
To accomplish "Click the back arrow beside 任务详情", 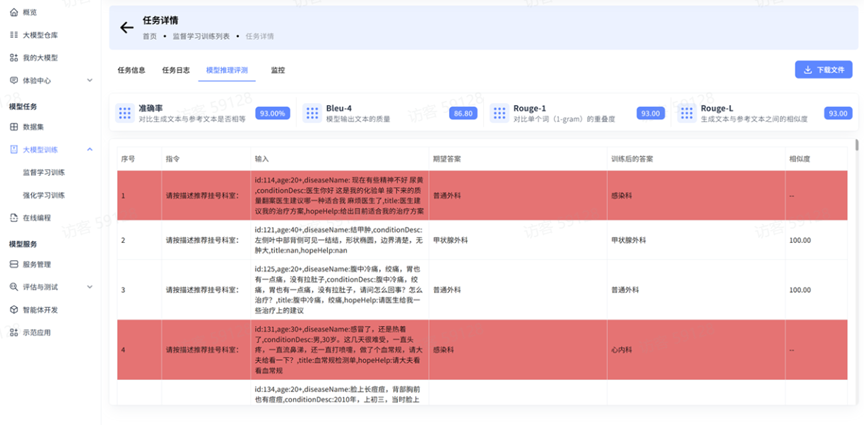I will [x=127, y=28].
